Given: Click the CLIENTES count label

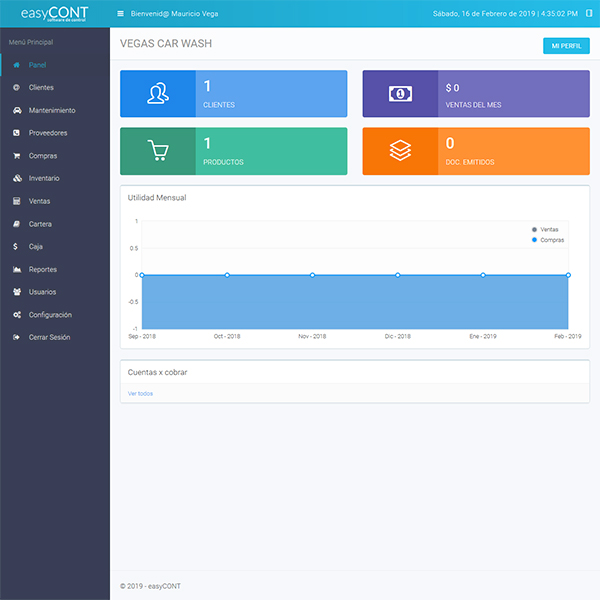Looking at the screenshot, I should point(219,105).
